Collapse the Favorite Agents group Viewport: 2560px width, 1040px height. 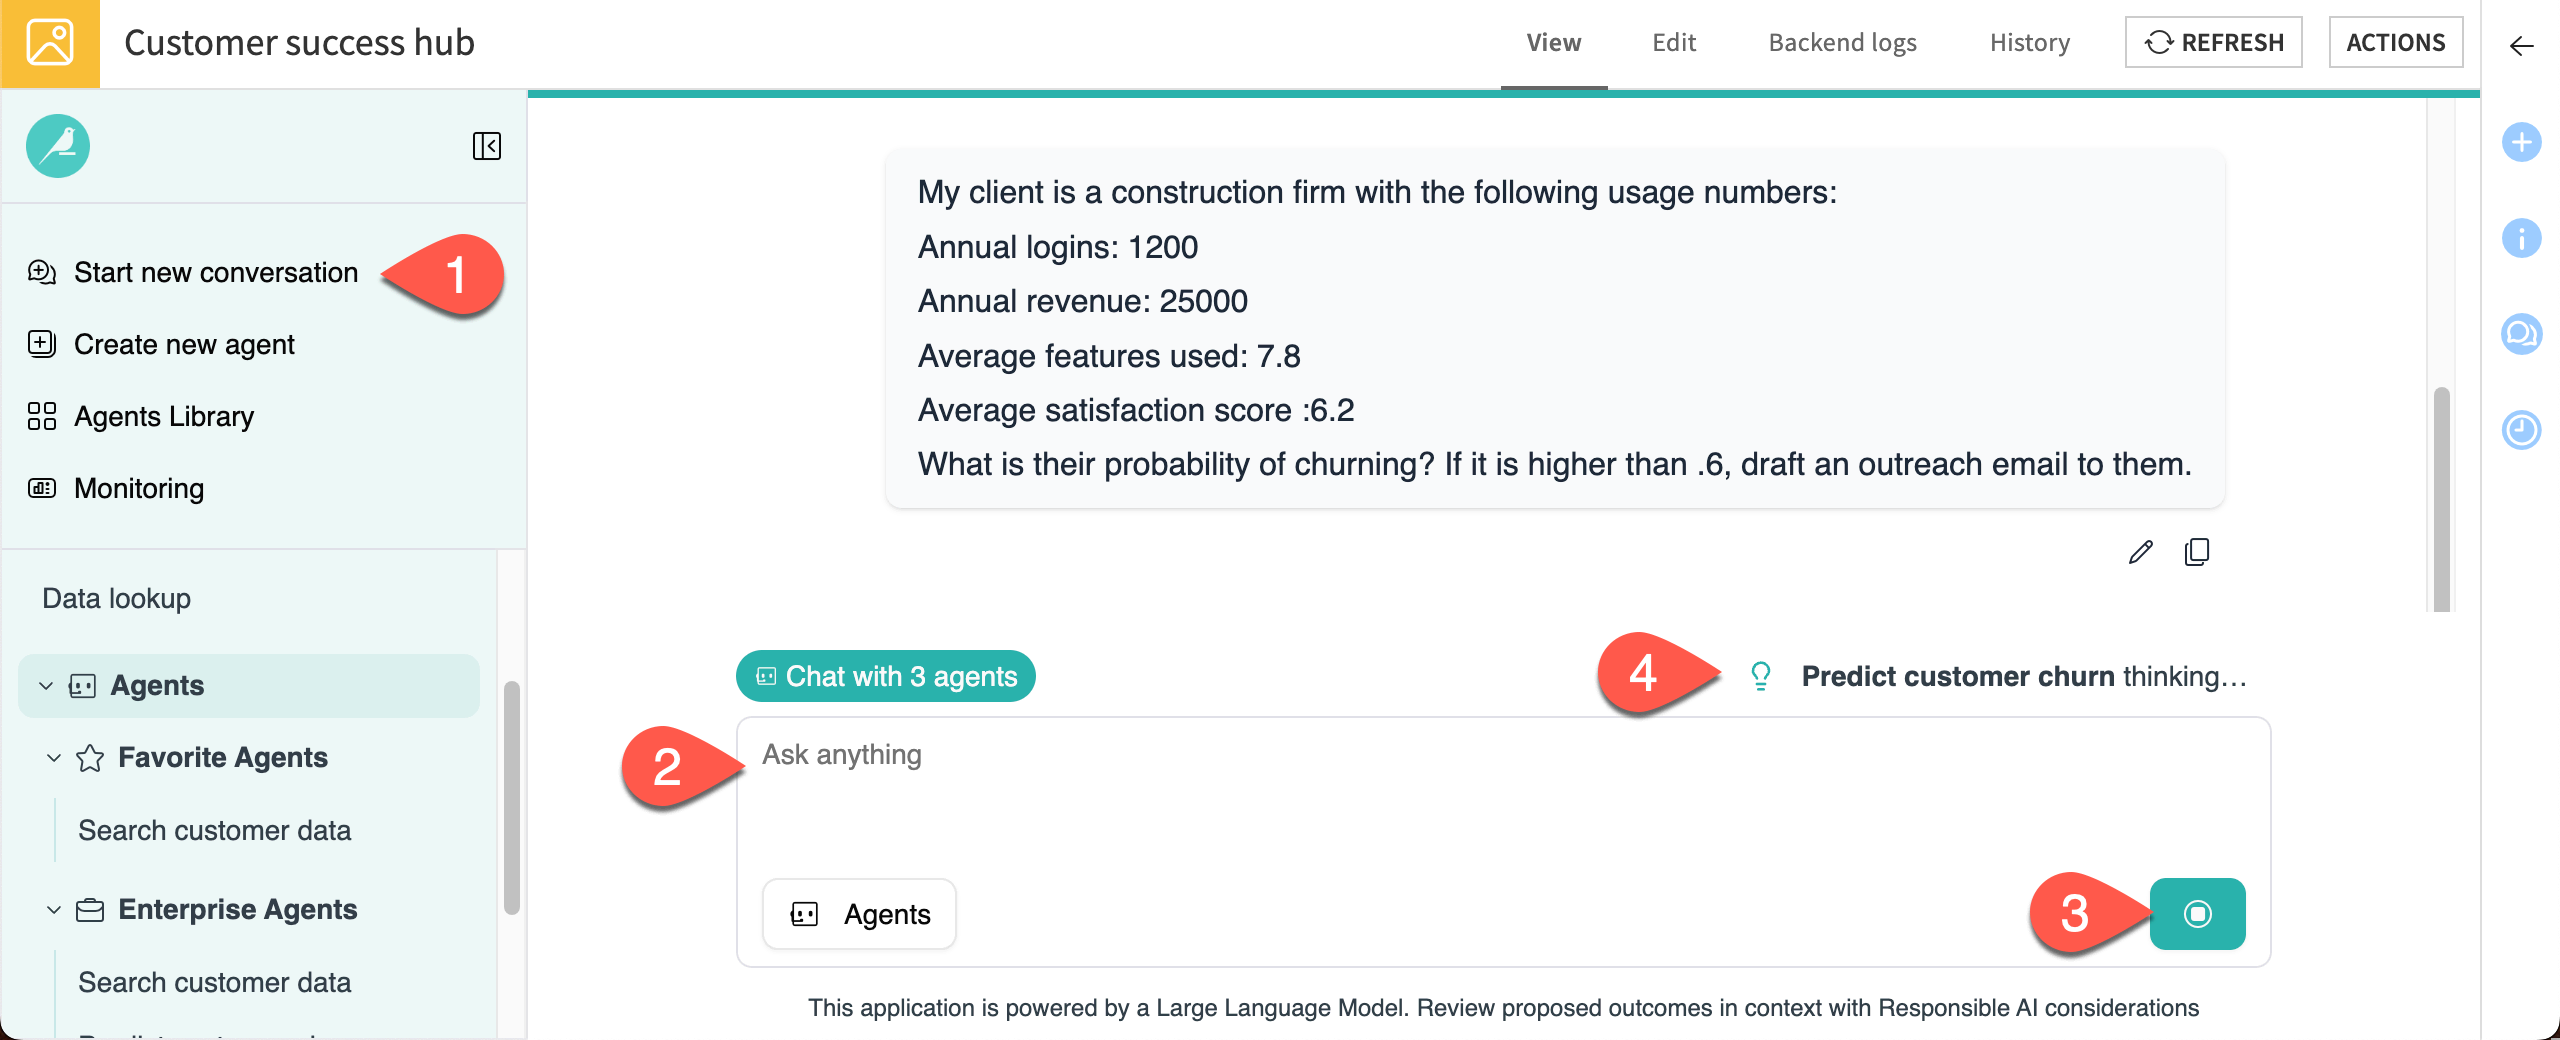coord(54,758)
